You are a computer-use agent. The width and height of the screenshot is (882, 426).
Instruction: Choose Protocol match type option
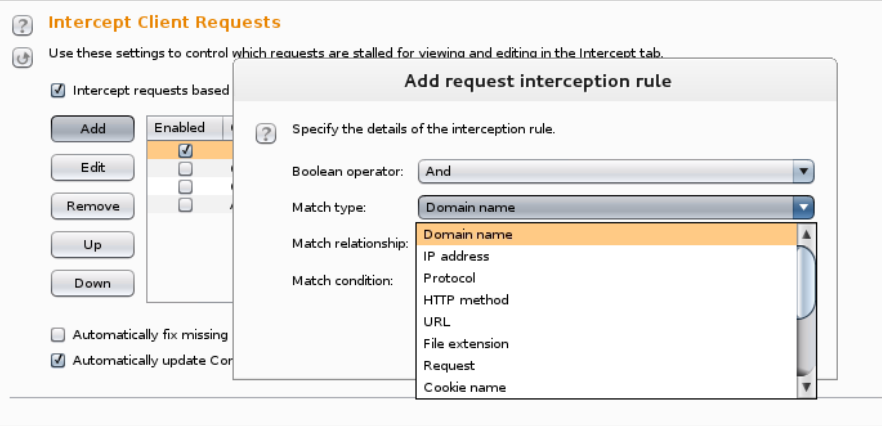pyautogui.click(x=449, y=278)
